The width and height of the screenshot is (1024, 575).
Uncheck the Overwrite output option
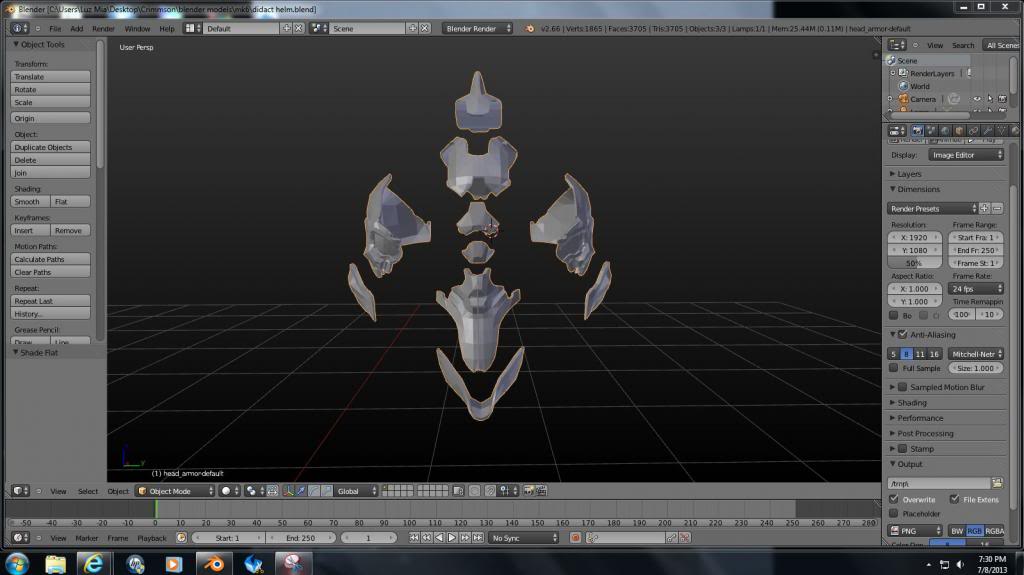click(895, 499)
